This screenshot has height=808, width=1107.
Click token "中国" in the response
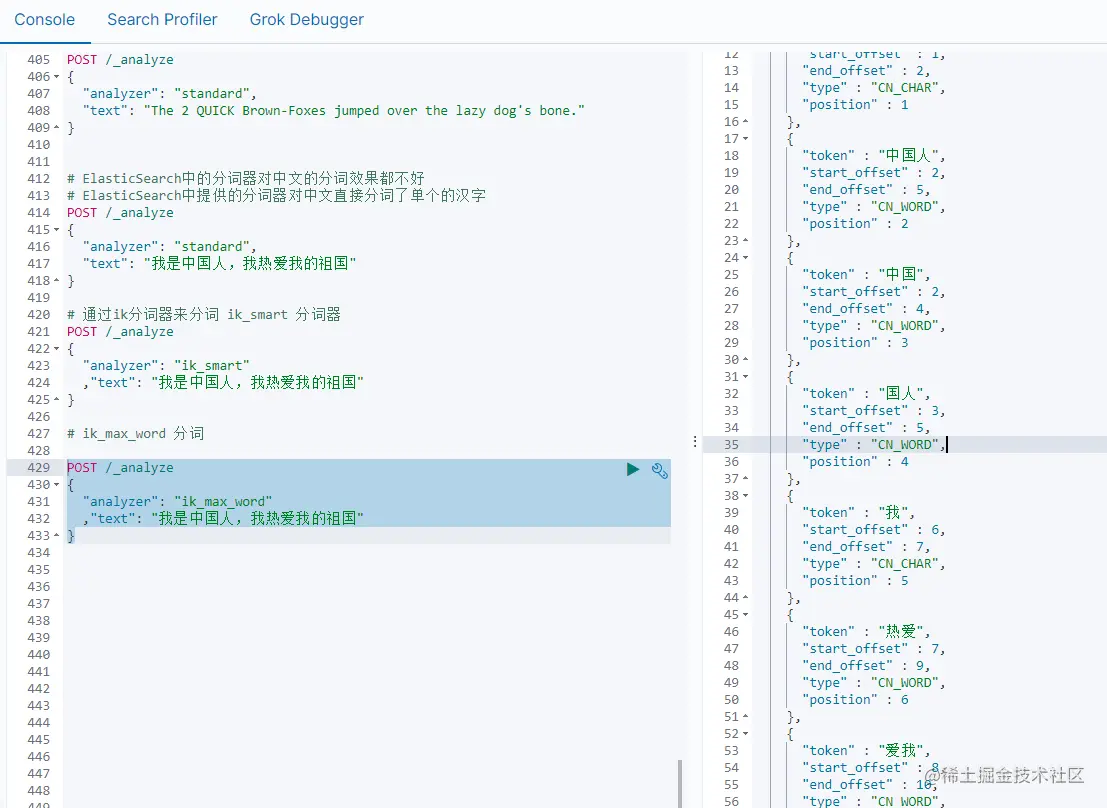click(904, 274)
